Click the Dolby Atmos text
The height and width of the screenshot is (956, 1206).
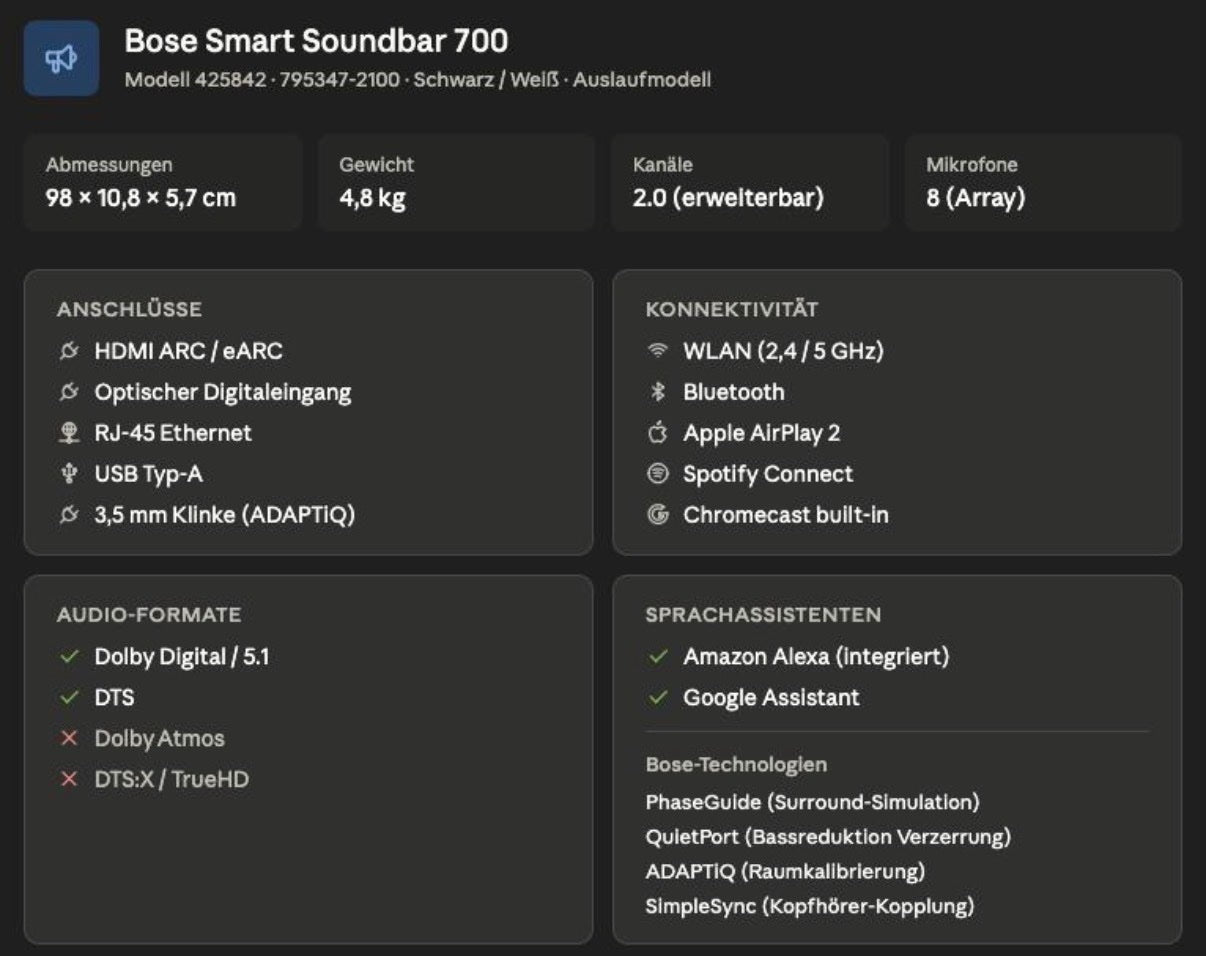click(x=160, y=739)
